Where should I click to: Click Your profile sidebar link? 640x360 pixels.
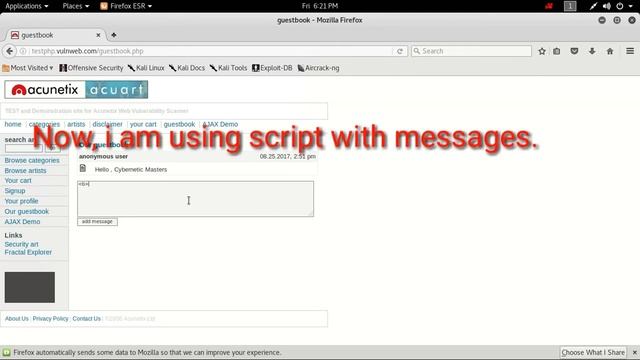(21, 201)
